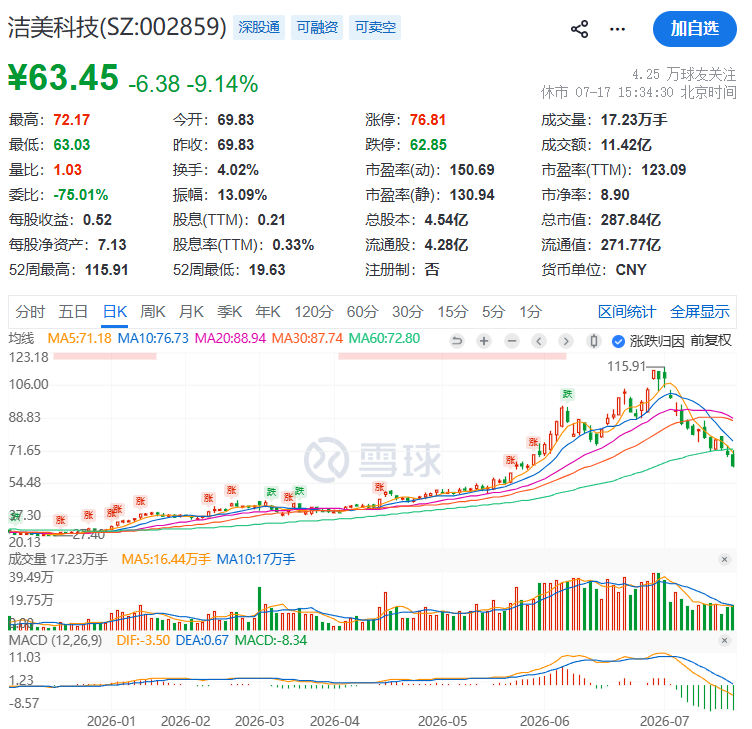Click the 涨停 76.81 value

pos(428,120)
